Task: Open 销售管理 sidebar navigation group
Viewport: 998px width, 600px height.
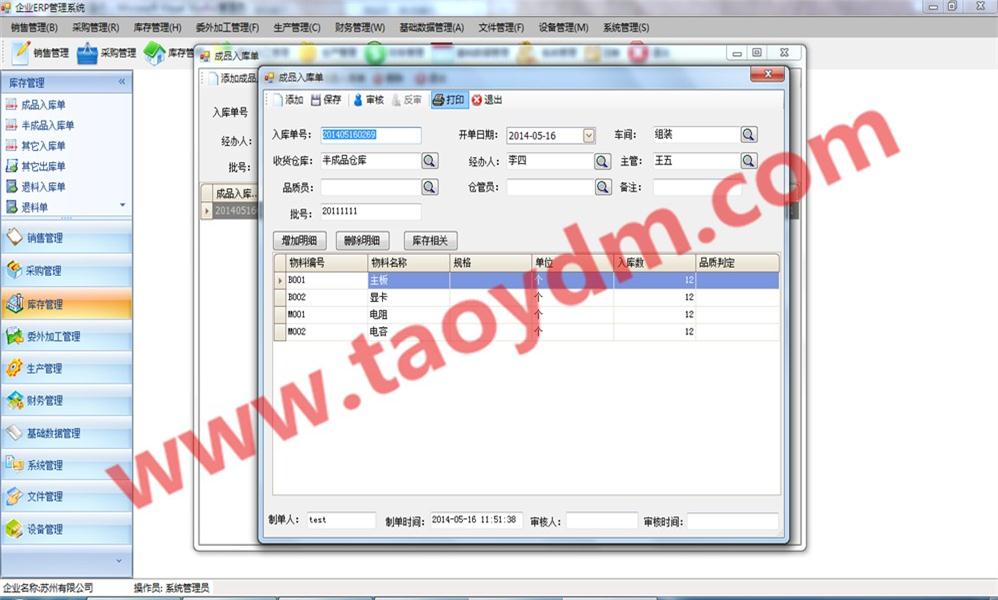Action: 66,237
